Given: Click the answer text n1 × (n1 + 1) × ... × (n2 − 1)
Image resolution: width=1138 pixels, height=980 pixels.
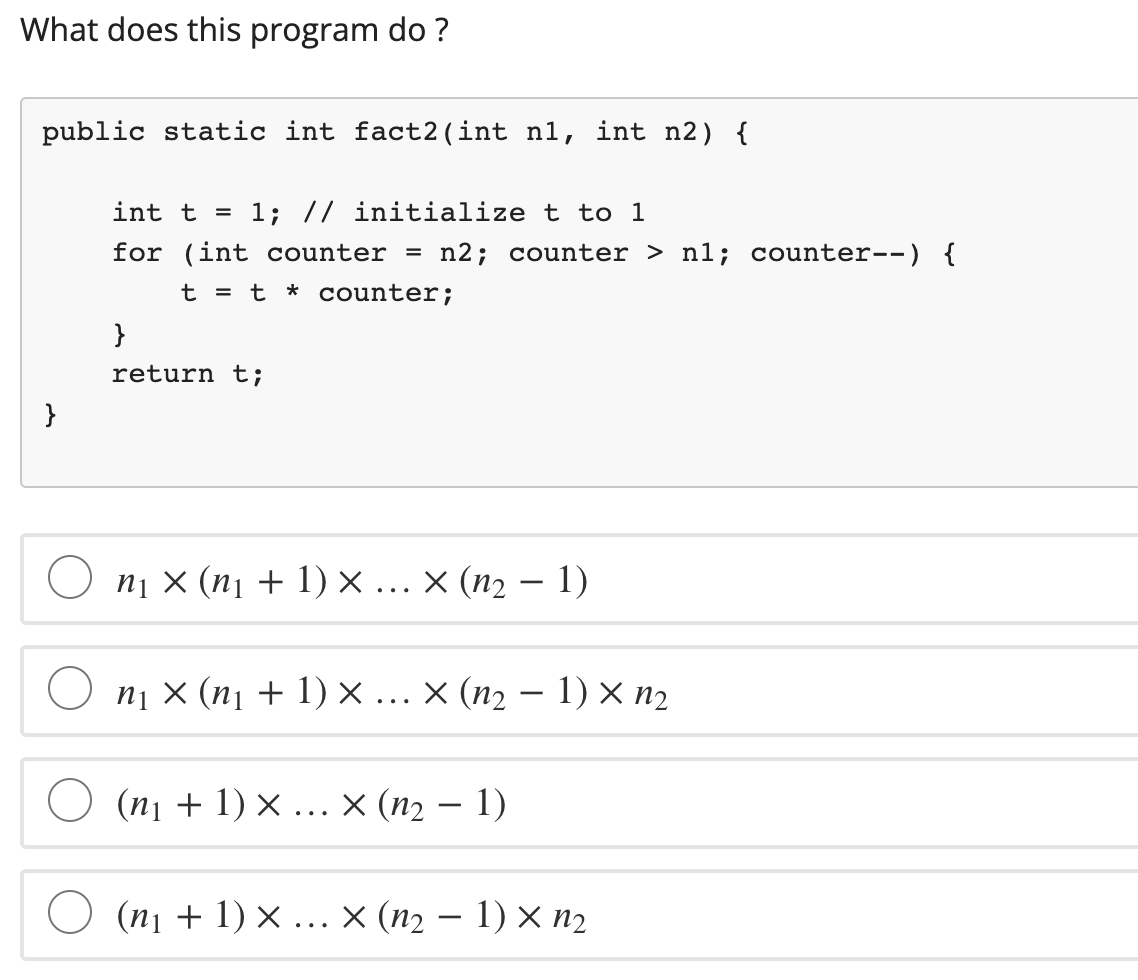Looking at the screenshot, I should point(350,580).
